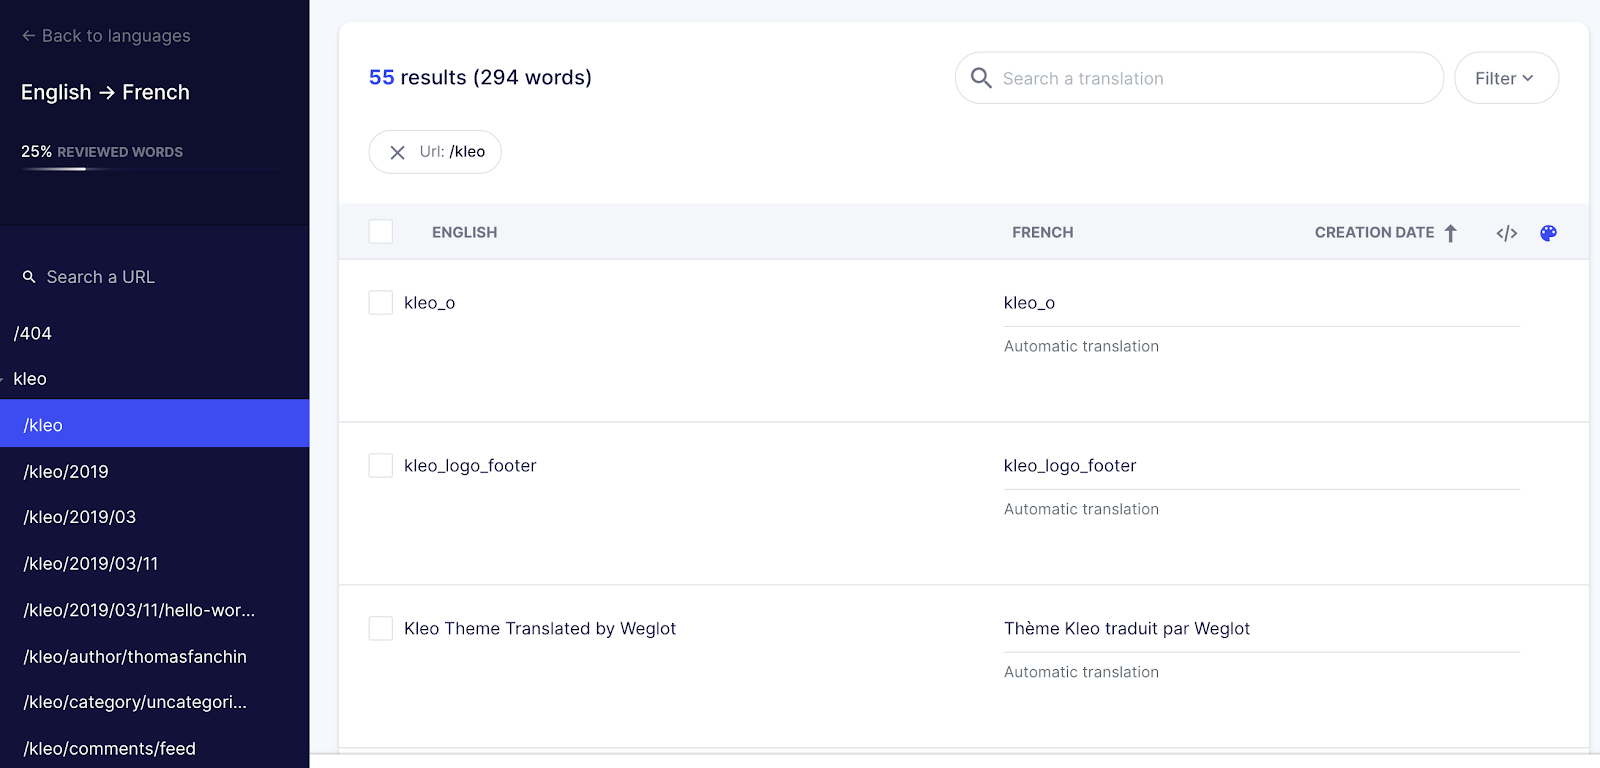Image resolution: width=1600 pixels, height=768 pixels.
Task: Click the visual editor palette icon
Action: click(1548, 233)
